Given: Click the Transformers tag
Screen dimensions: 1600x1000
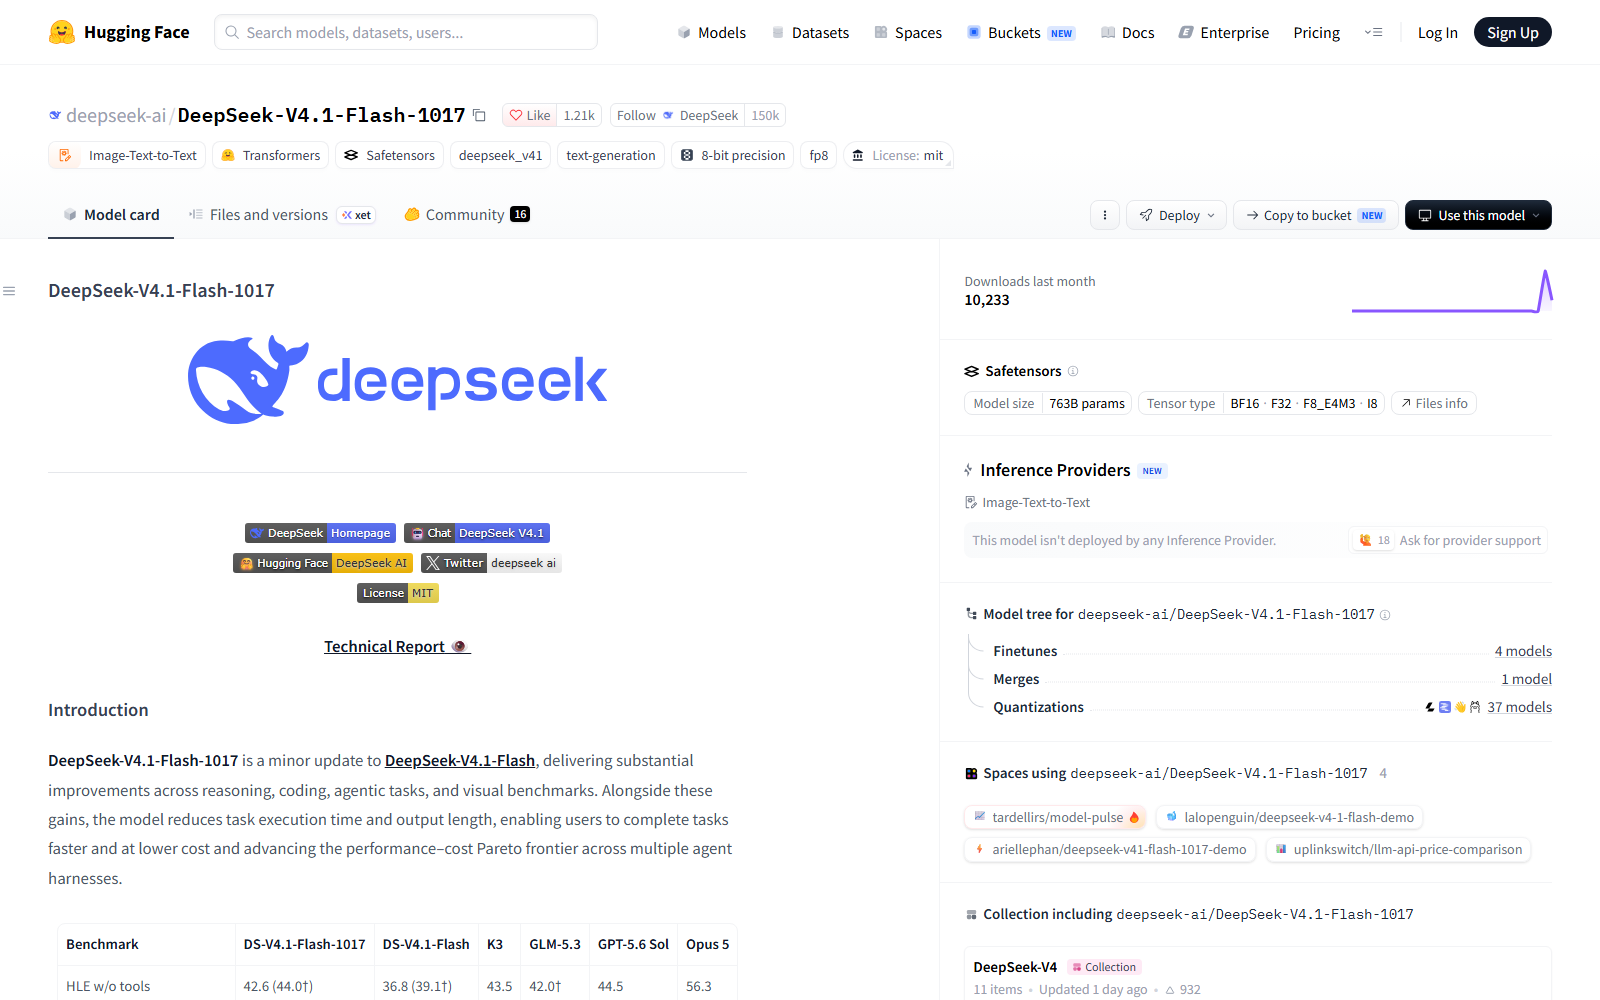Looking at the screenshot, I should (270, 155).
